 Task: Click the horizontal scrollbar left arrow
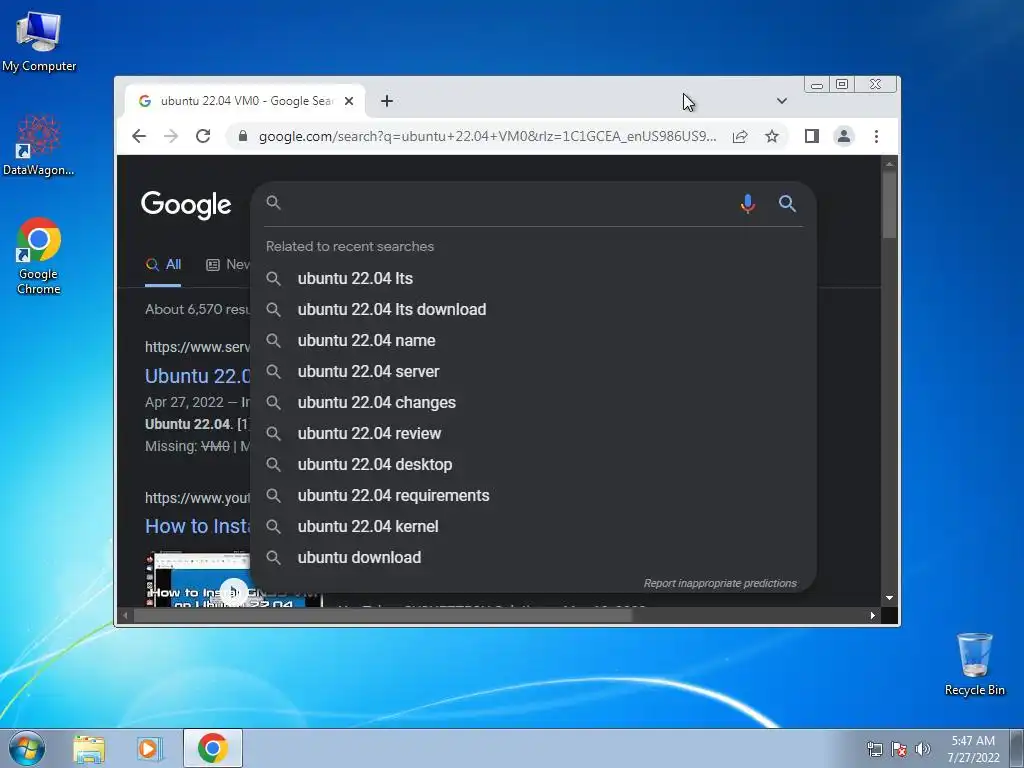point(125,615)
